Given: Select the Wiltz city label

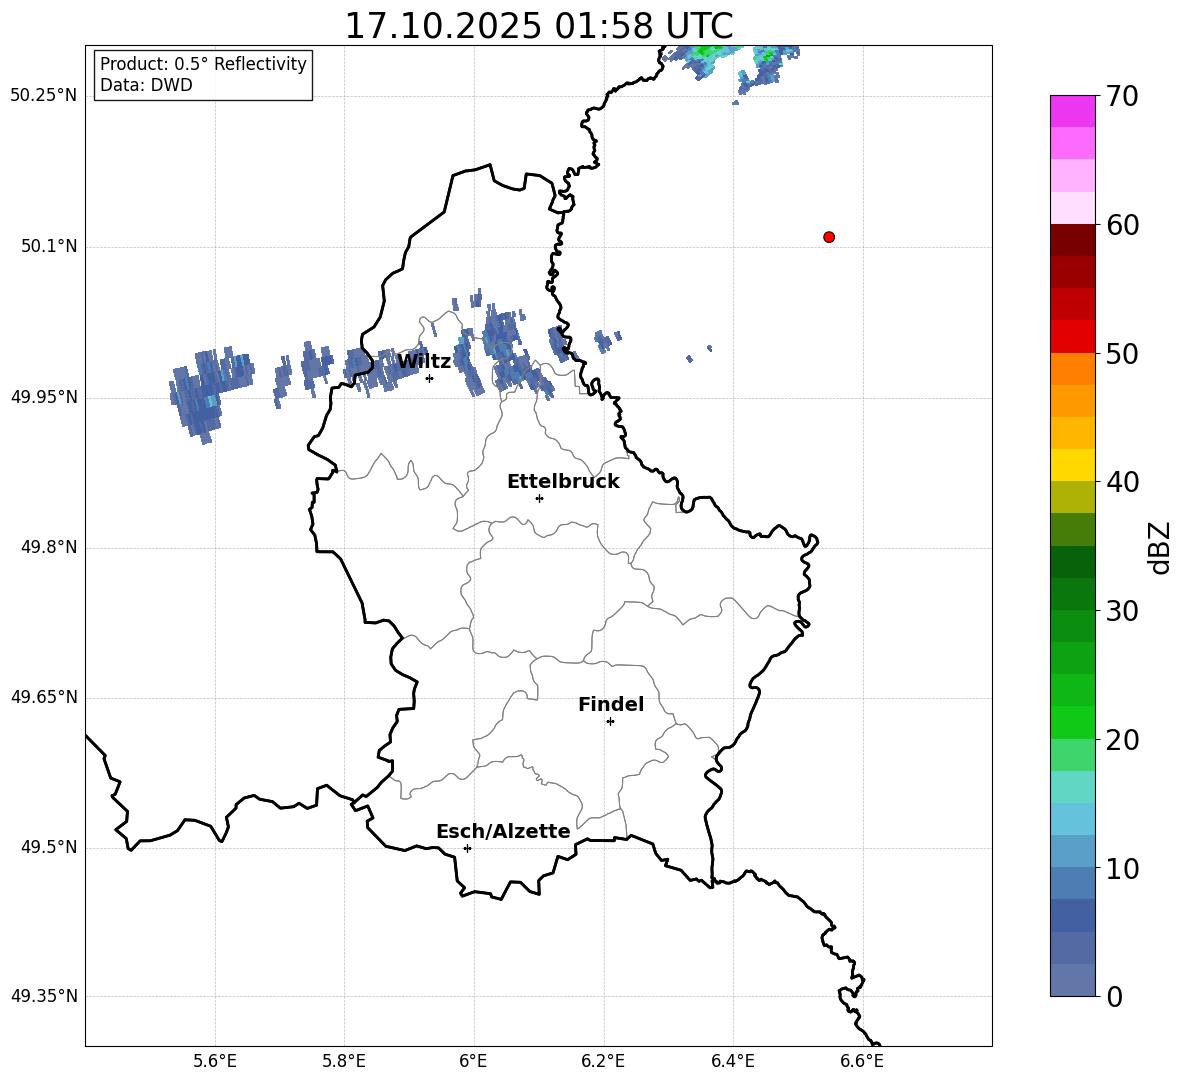Looking at the screenshot, I should click(x=424, y=362).
